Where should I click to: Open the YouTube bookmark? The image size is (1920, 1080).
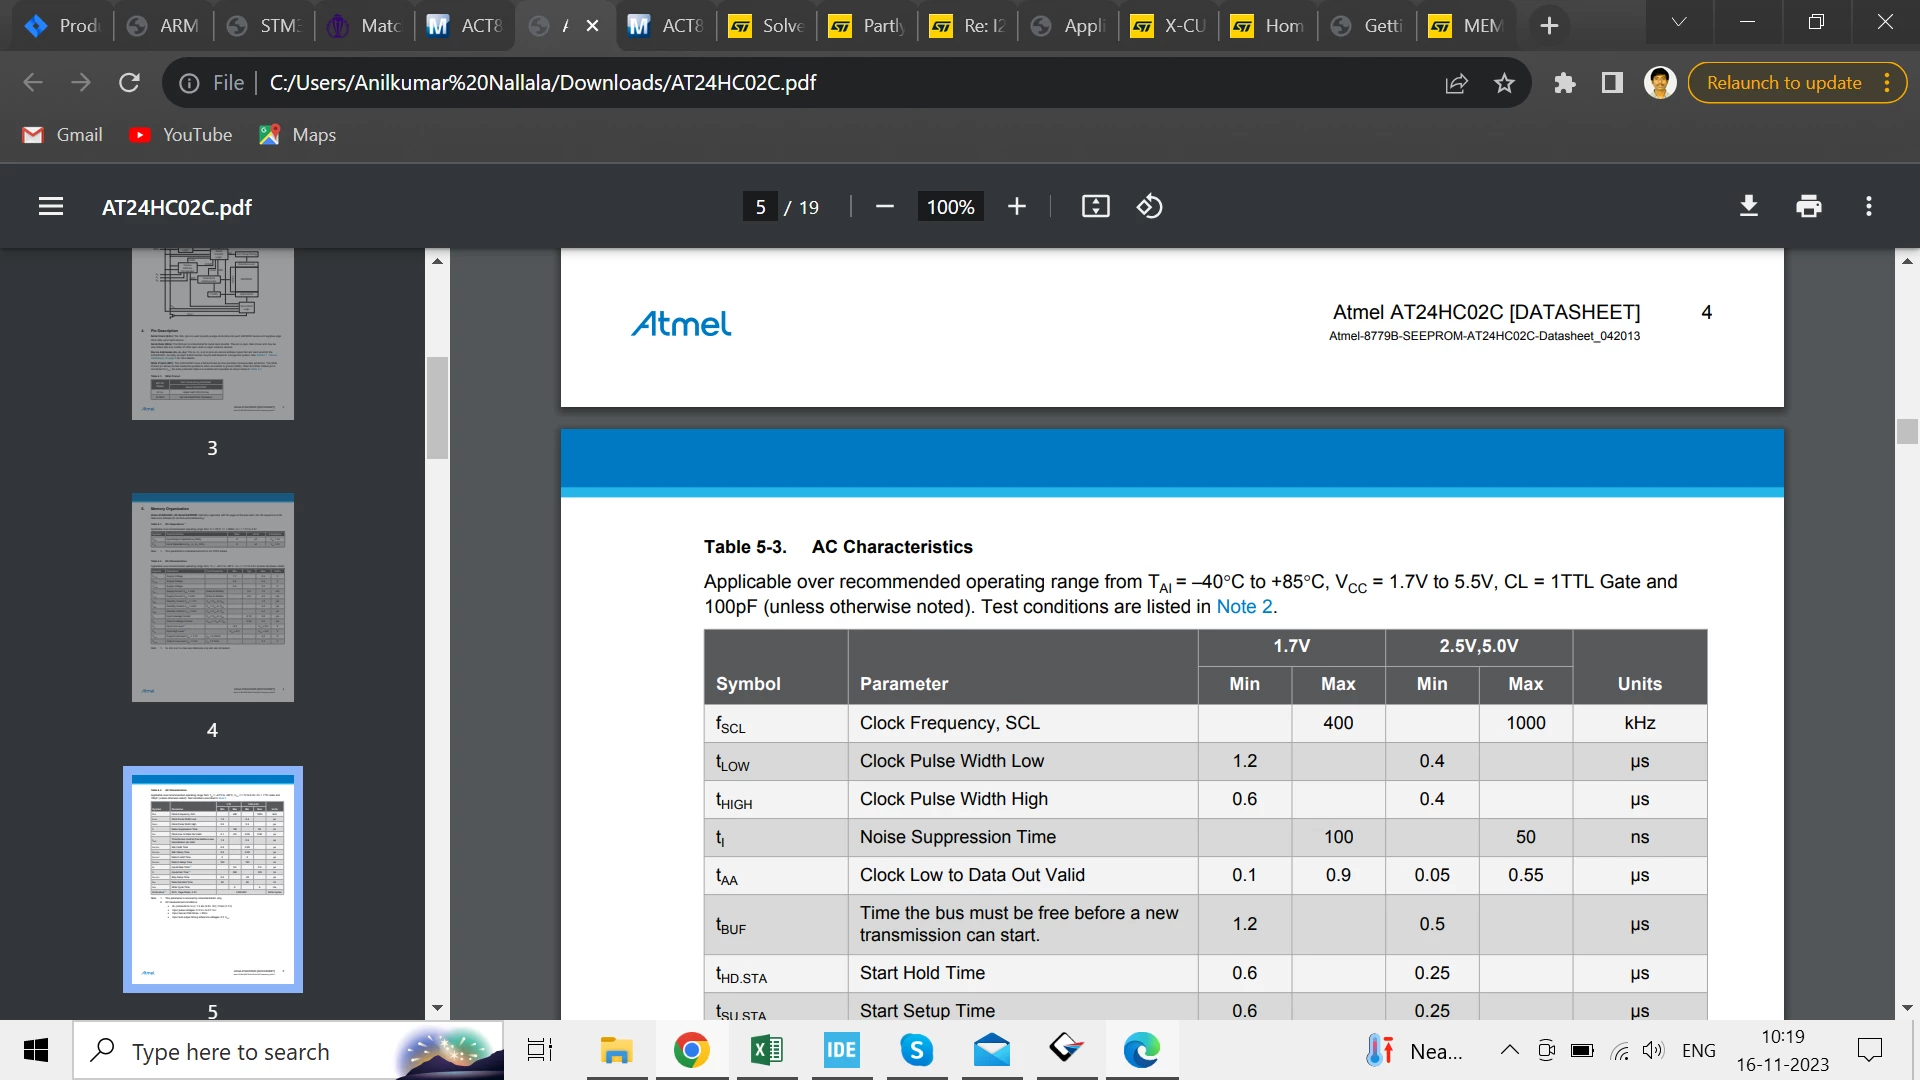pos(181,135)
